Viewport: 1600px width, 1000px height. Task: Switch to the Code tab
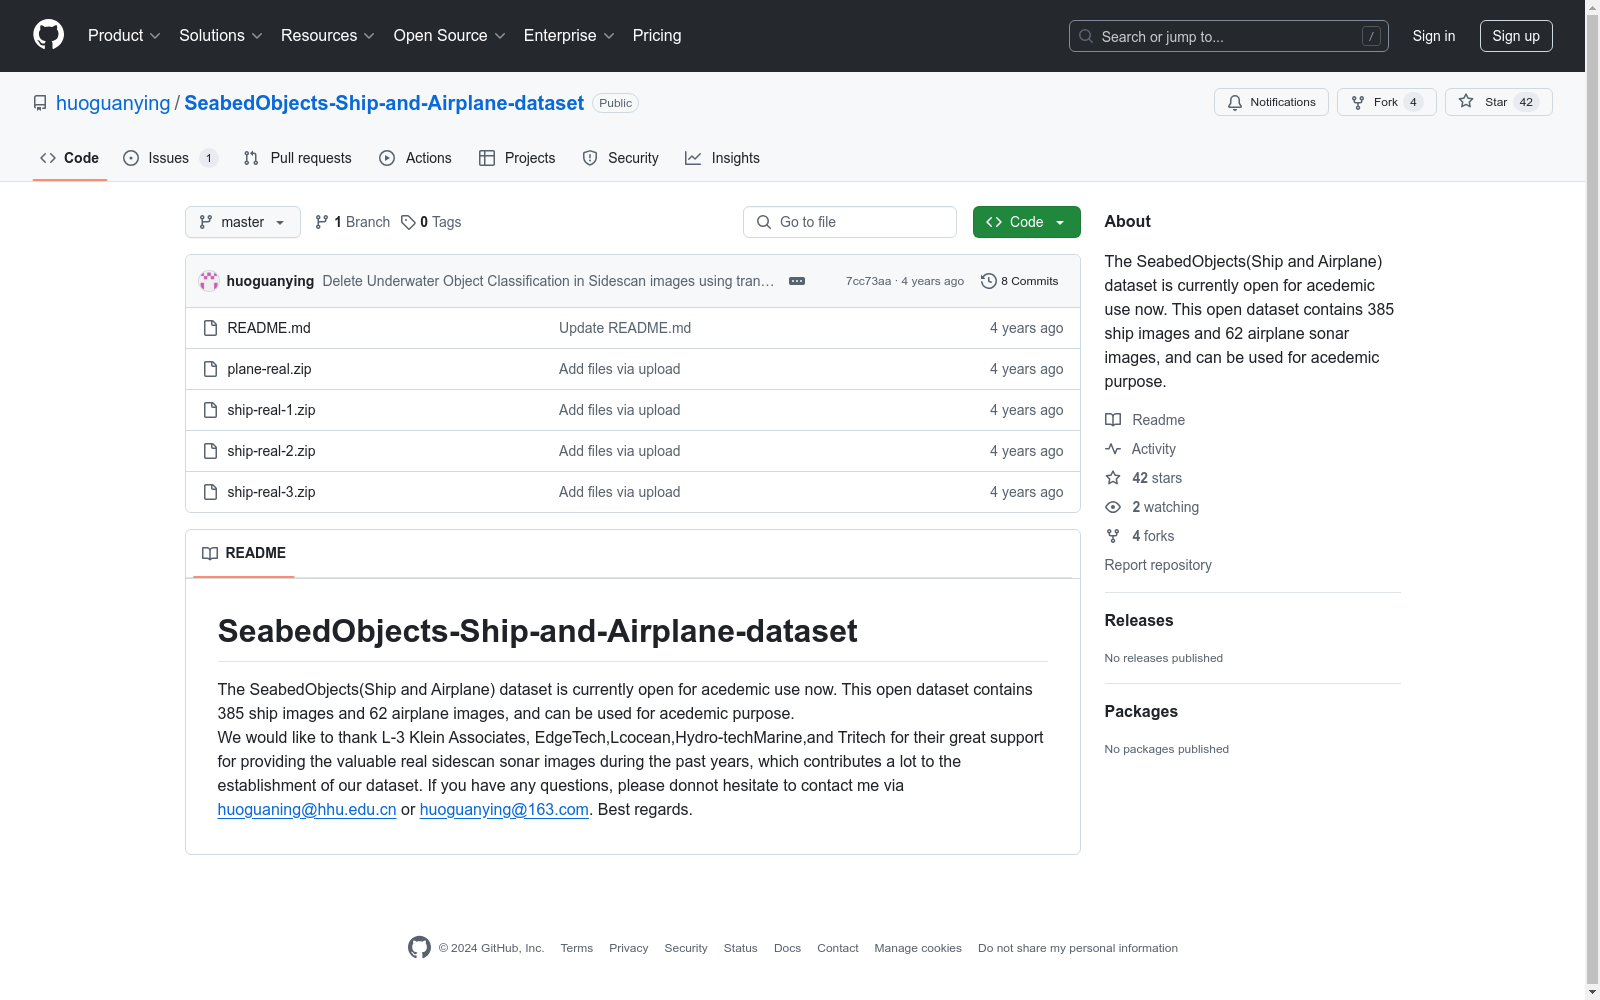pos(70,158)
